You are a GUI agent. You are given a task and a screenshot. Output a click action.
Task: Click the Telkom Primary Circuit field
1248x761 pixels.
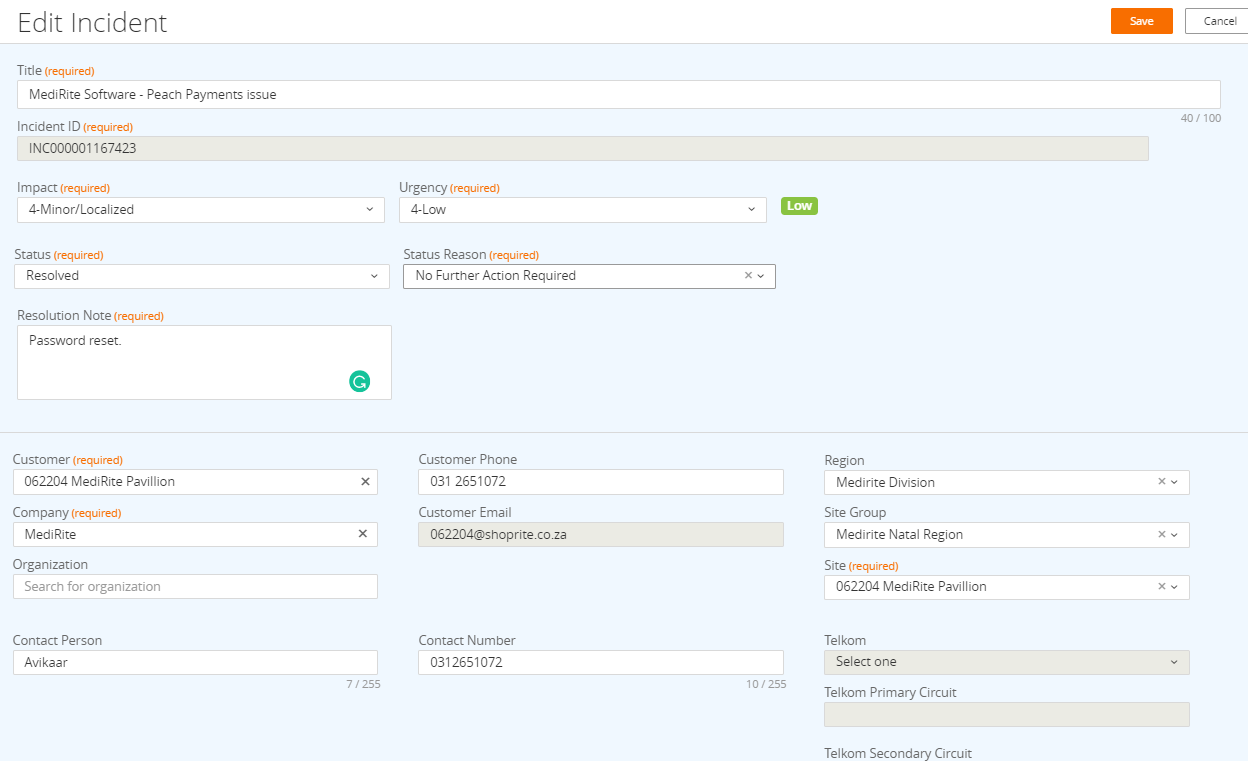click(x=1007, y=714)
